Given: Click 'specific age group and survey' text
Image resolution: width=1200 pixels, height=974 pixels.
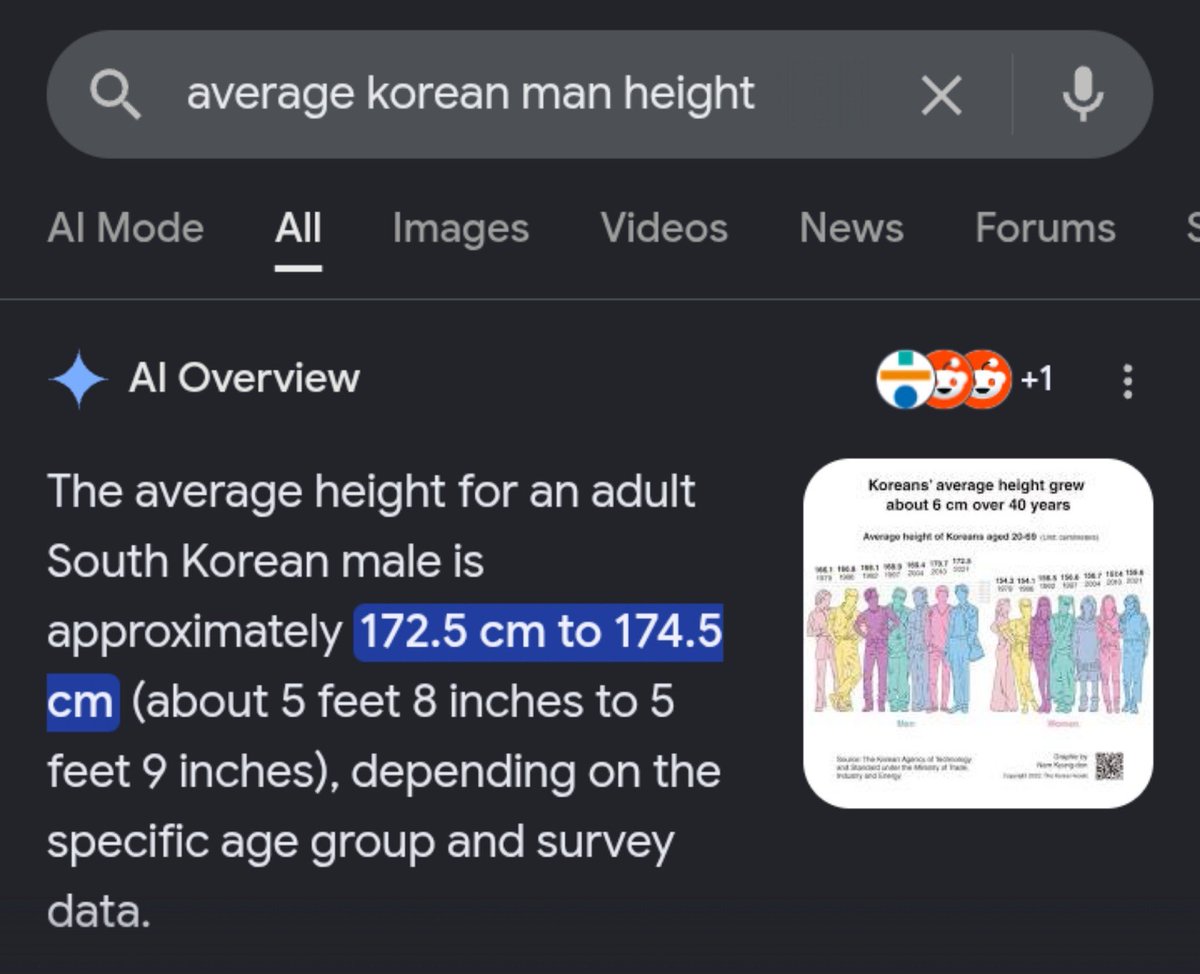Looking at the screenshot, I should tap(361, 844).
